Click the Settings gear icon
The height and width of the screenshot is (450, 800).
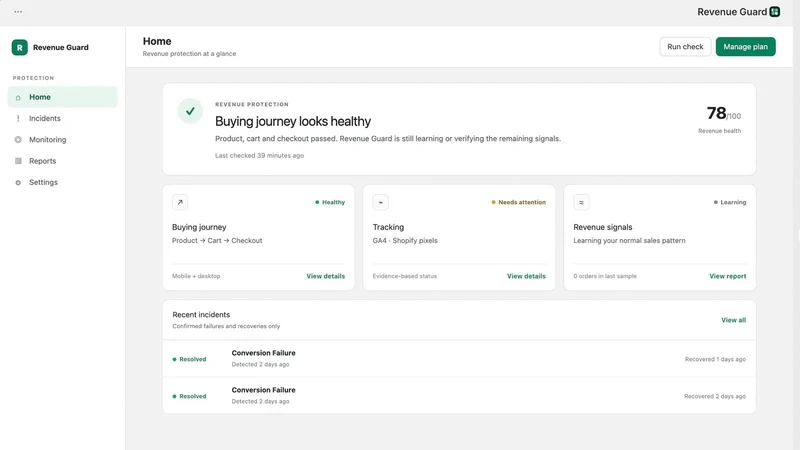tap(18, 183)
